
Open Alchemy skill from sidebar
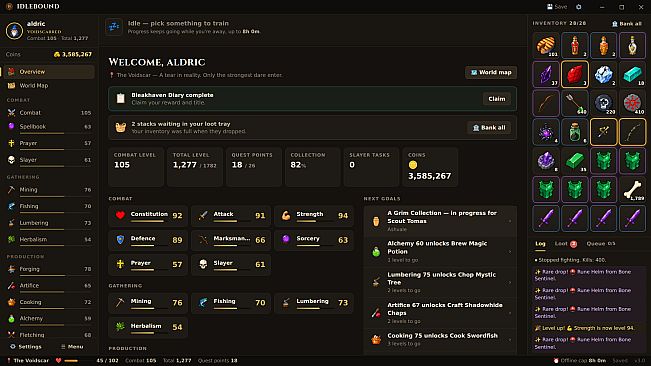[49, 319]
